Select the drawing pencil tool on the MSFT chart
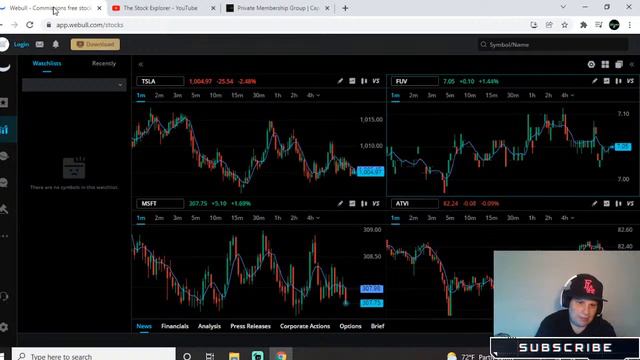This screenshot has width=640, height=360. click(x=340, y=203)
